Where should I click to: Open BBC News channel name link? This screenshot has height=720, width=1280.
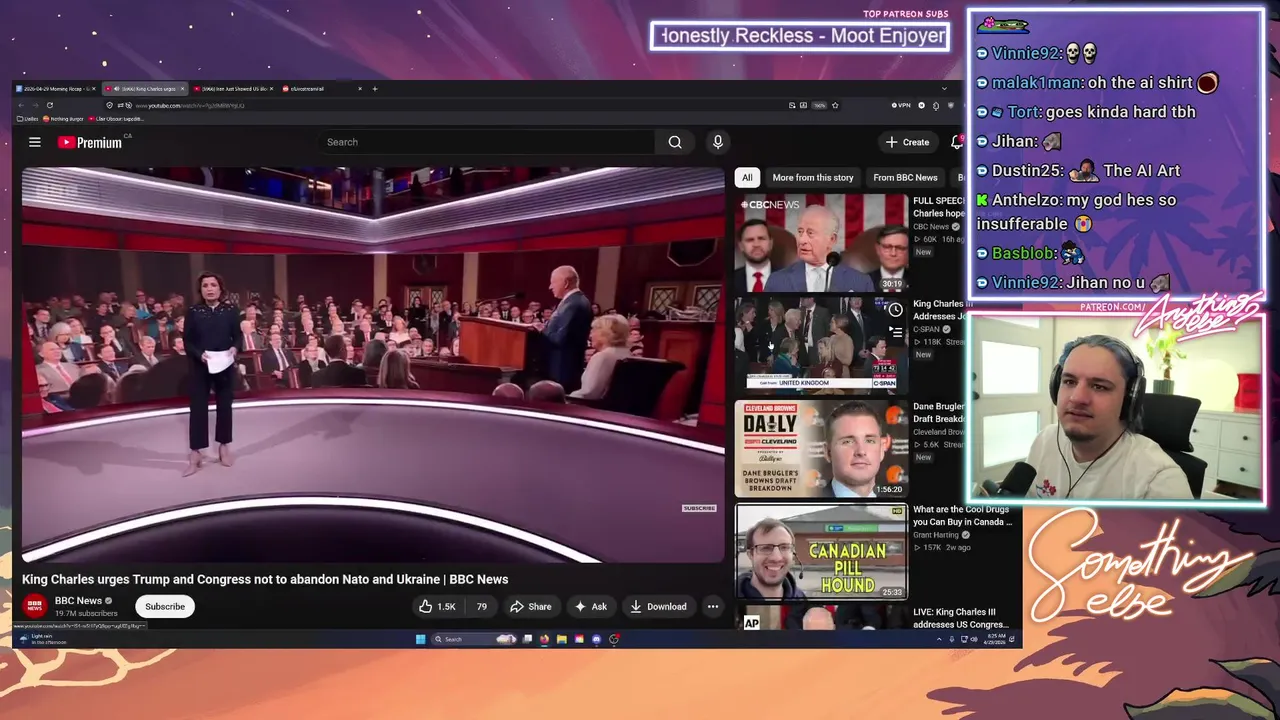pos(78,601)
